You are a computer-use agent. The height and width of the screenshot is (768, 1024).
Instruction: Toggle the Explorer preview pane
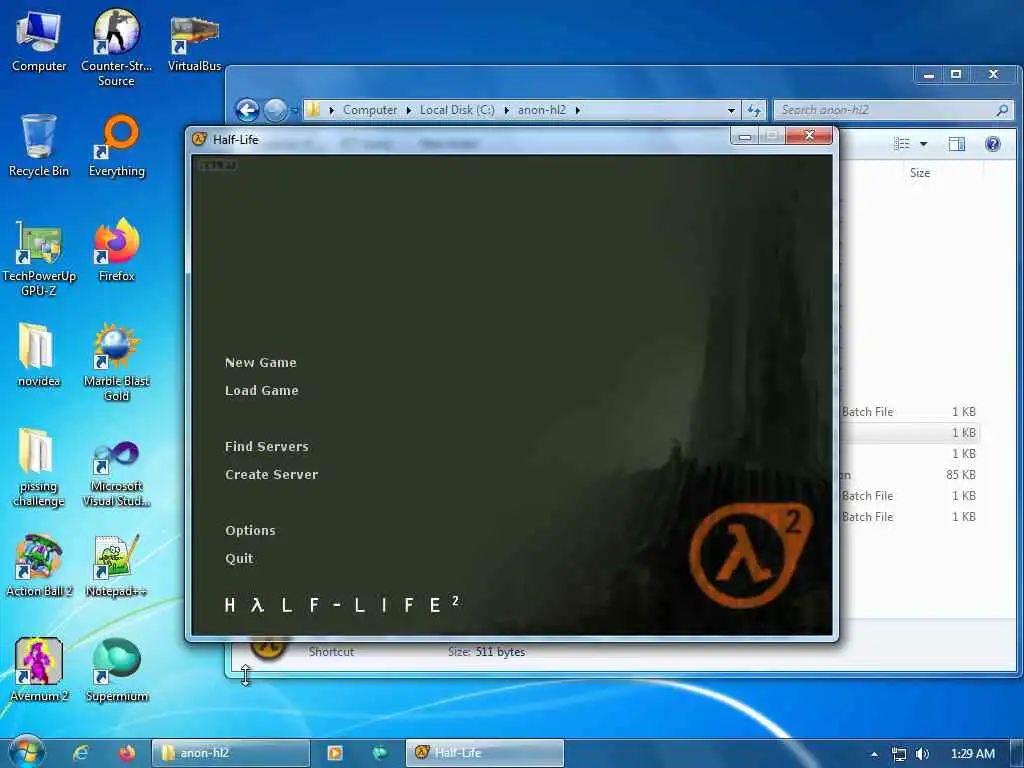coord(957,144)
